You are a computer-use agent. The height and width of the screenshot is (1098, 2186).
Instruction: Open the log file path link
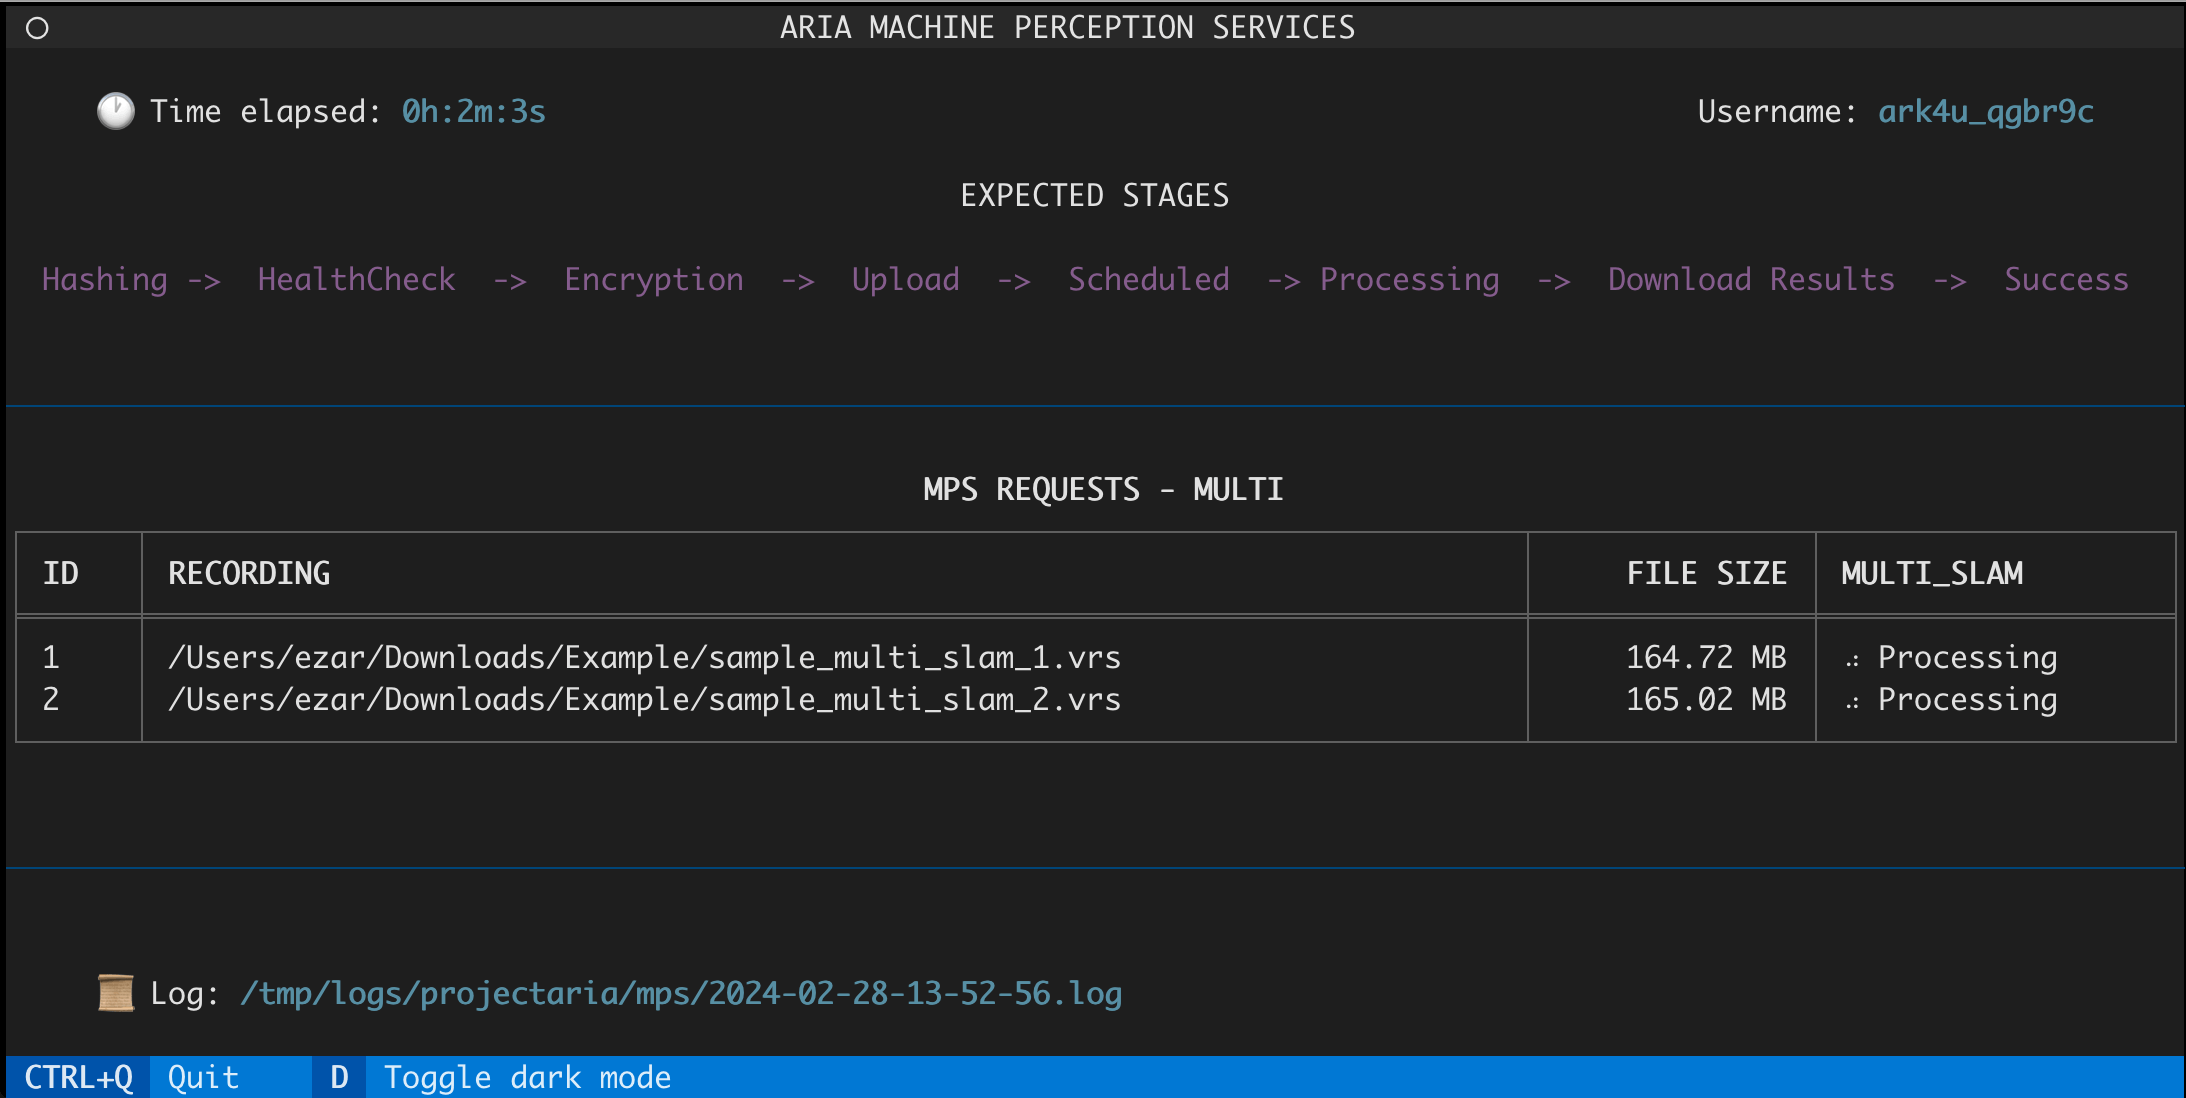[x=616, y=993]
